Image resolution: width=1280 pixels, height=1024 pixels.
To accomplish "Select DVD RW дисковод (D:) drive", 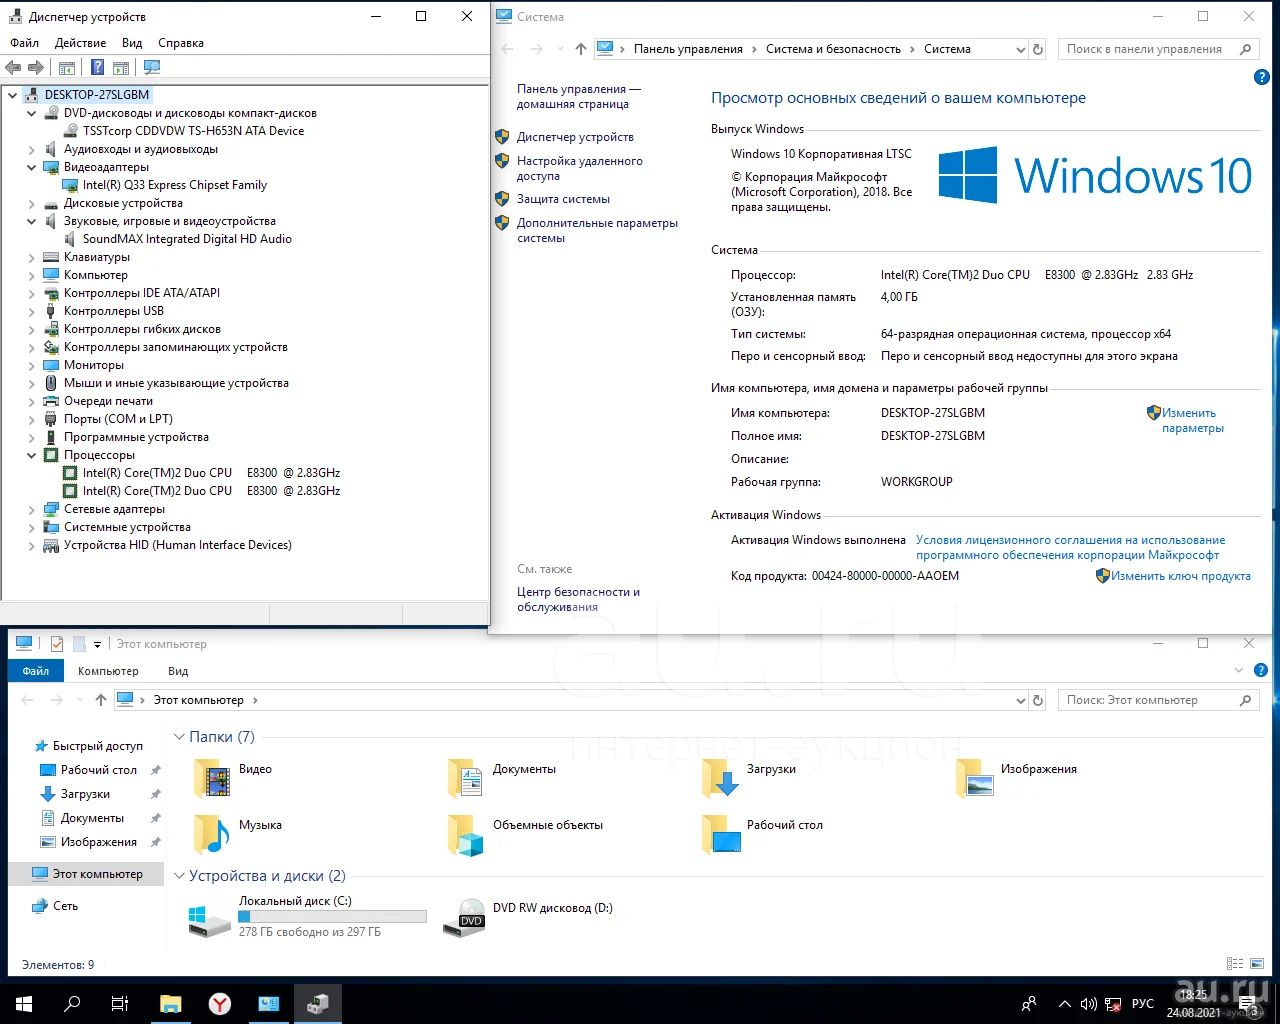I will (x=529, y=916).
